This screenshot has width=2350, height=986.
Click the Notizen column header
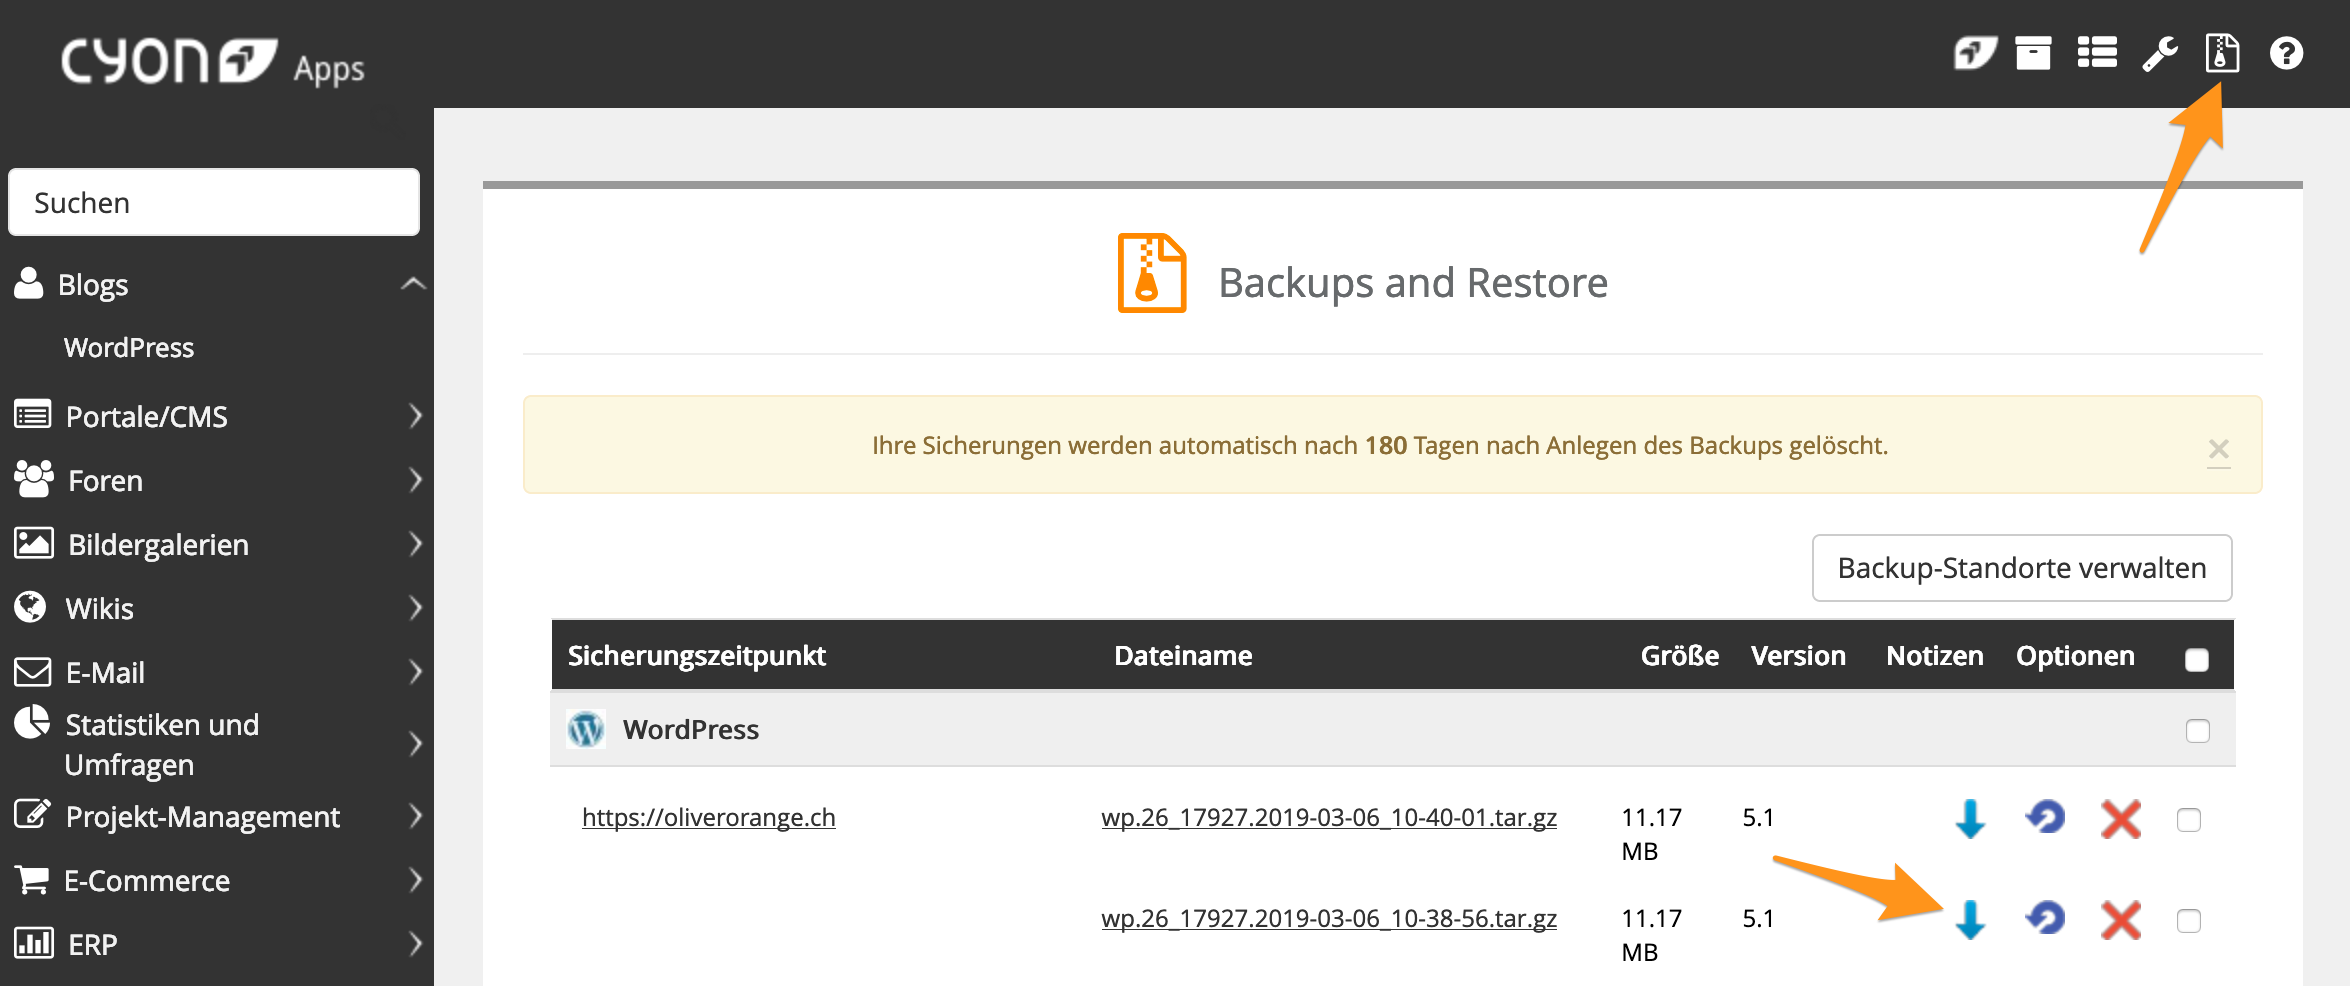point(1934,656)
